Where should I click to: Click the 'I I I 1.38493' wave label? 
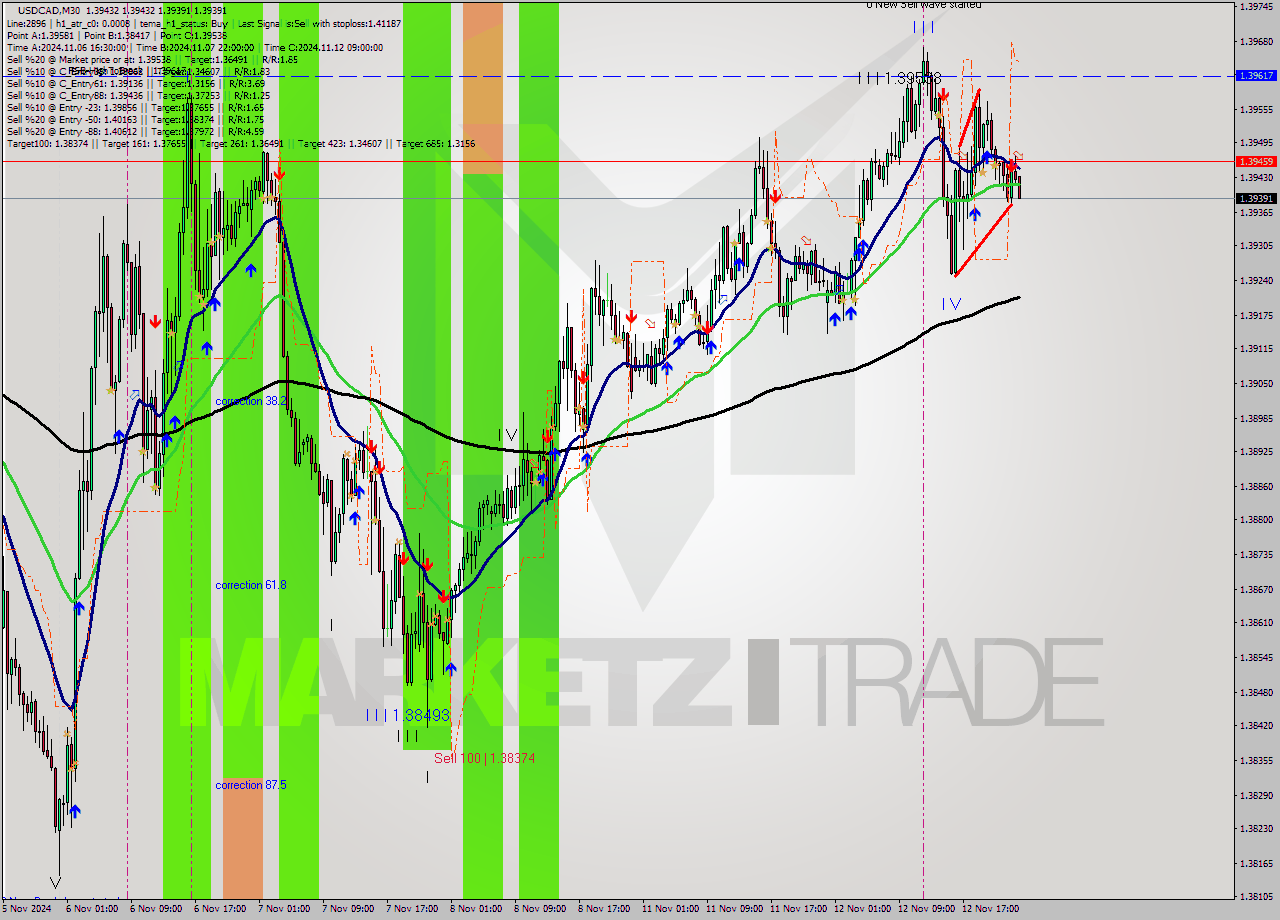click(408, 716)
